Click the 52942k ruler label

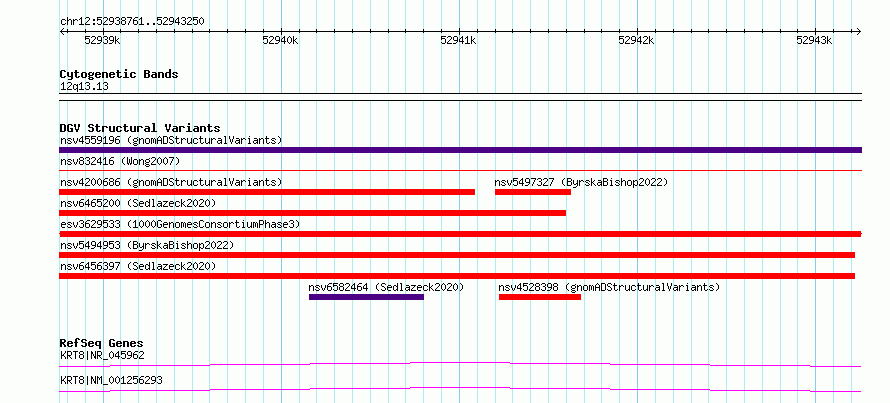click(636, 40)
